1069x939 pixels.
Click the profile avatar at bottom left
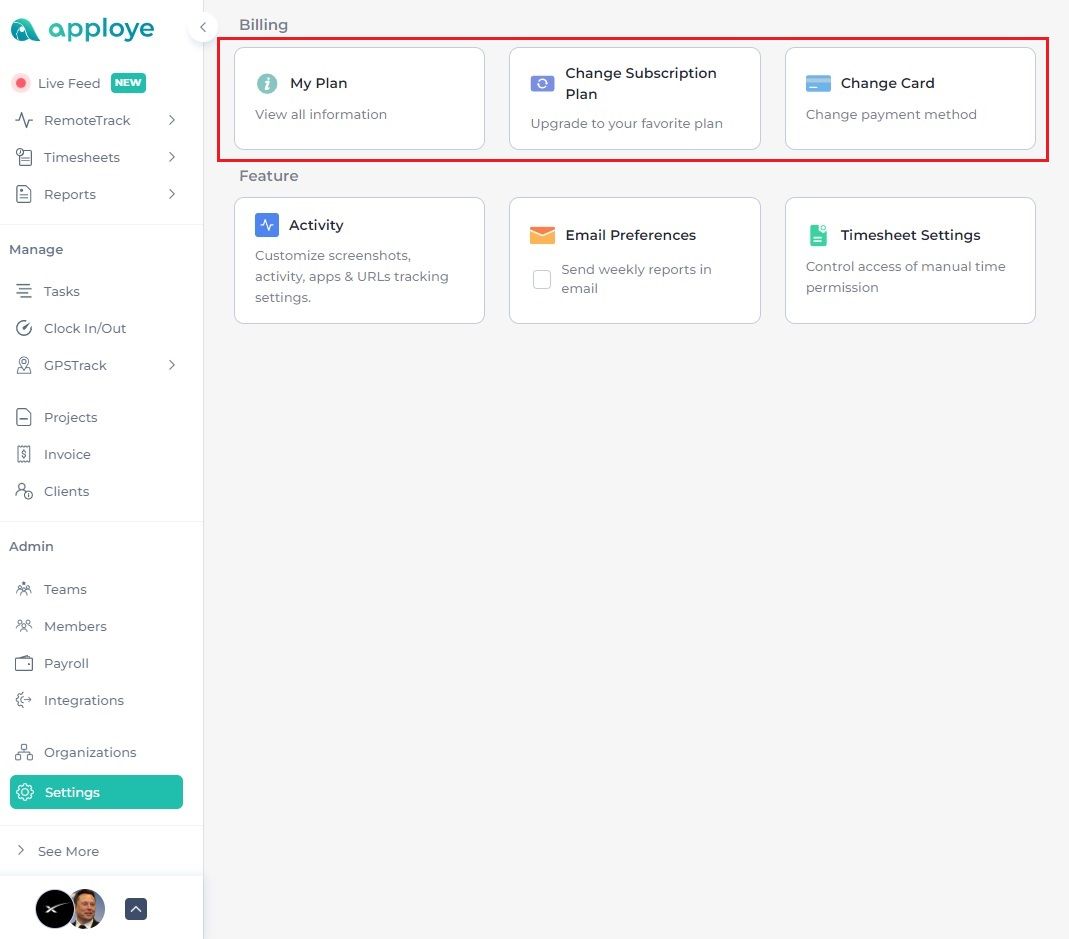tap(87, 909)
